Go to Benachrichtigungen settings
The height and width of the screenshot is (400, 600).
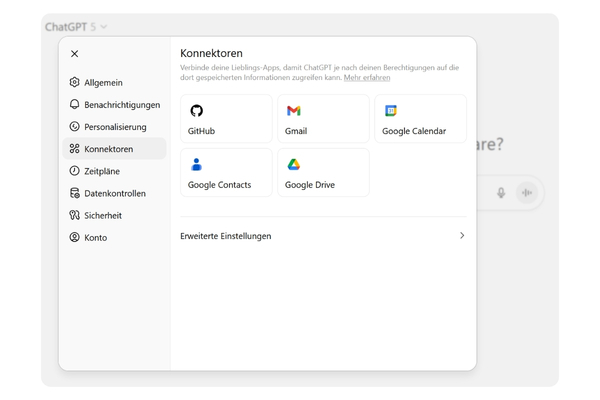(x=114, y=104)
